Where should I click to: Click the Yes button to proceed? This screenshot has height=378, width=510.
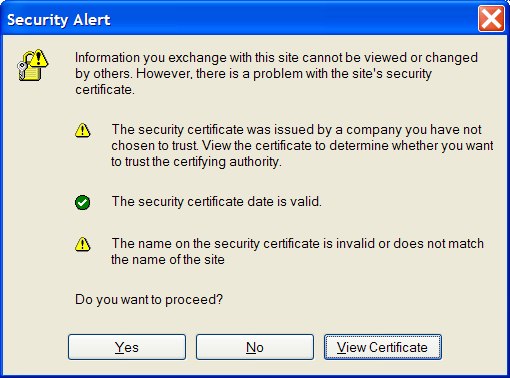pos(127,347)
